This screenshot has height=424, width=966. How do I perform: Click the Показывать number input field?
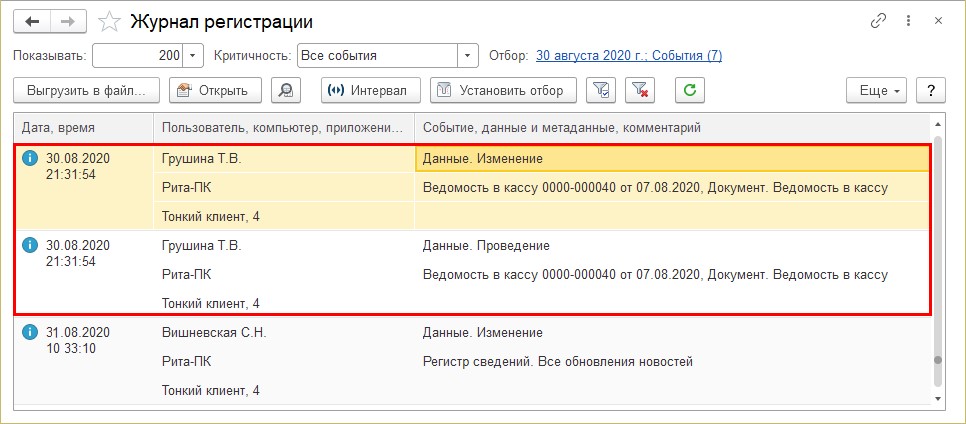(x=138, y=55)
